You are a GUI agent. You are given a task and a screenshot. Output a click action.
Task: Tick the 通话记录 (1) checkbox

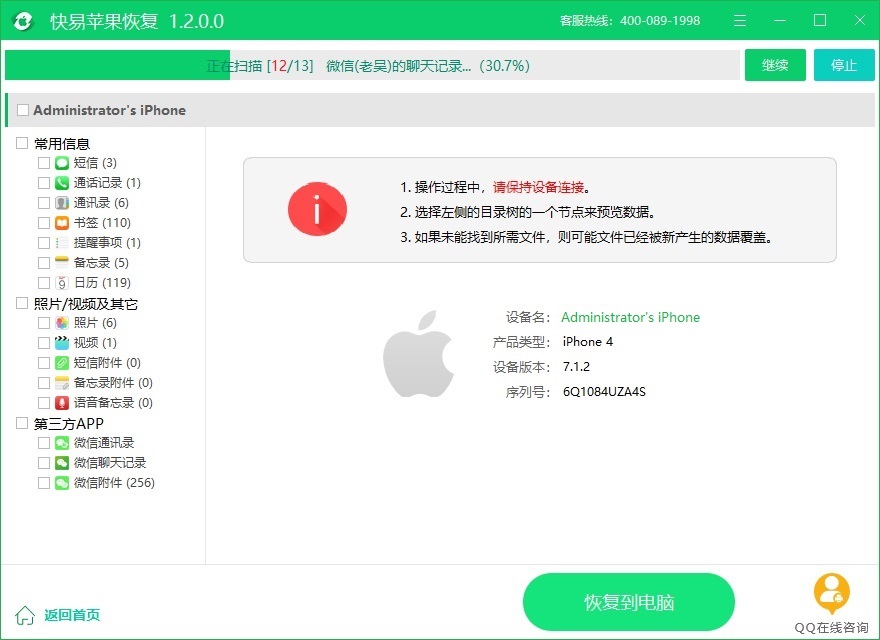(x=44, y=183)
